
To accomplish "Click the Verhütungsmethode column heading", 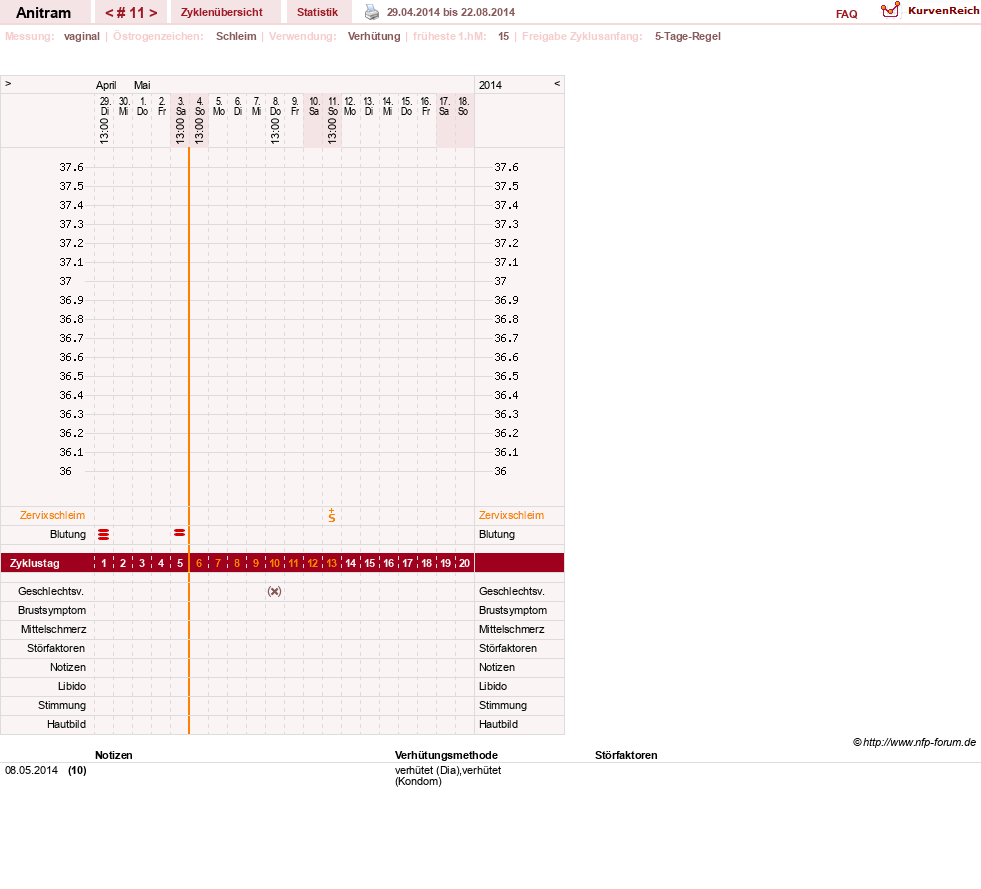I will [446, 755].
